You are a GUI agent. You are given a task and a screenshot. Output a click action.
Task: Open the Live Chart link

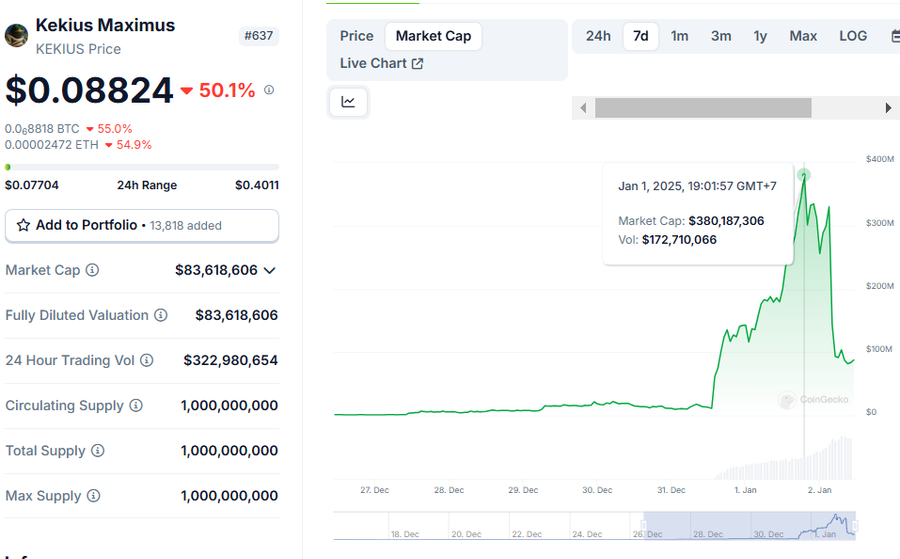point(381,63)
